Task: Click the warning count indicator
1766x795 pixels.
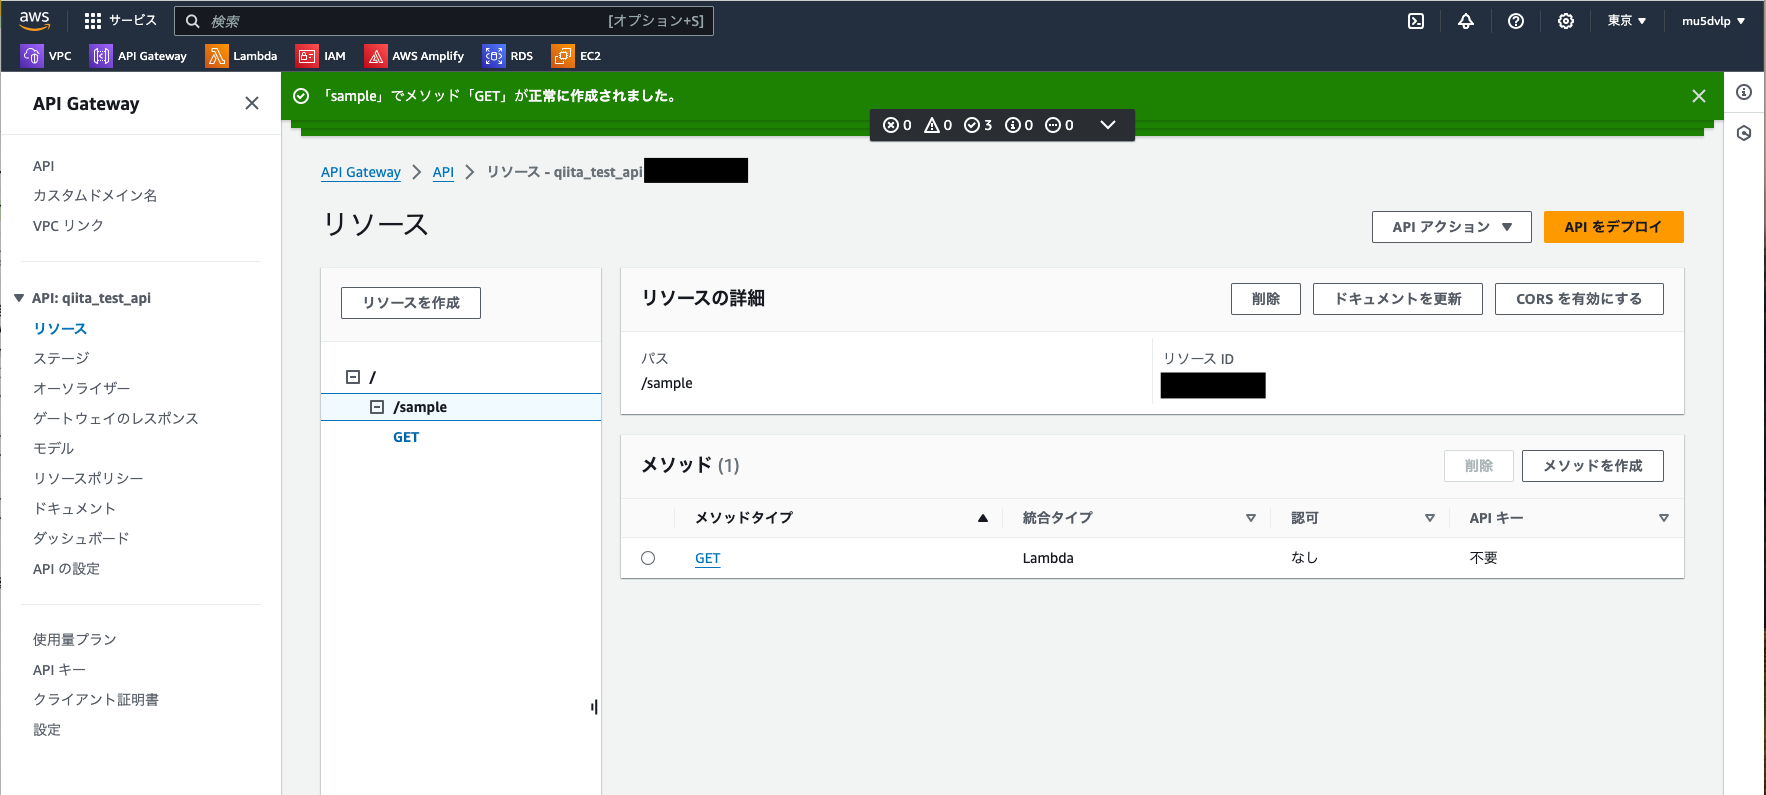Action: (x=938, y=125)
